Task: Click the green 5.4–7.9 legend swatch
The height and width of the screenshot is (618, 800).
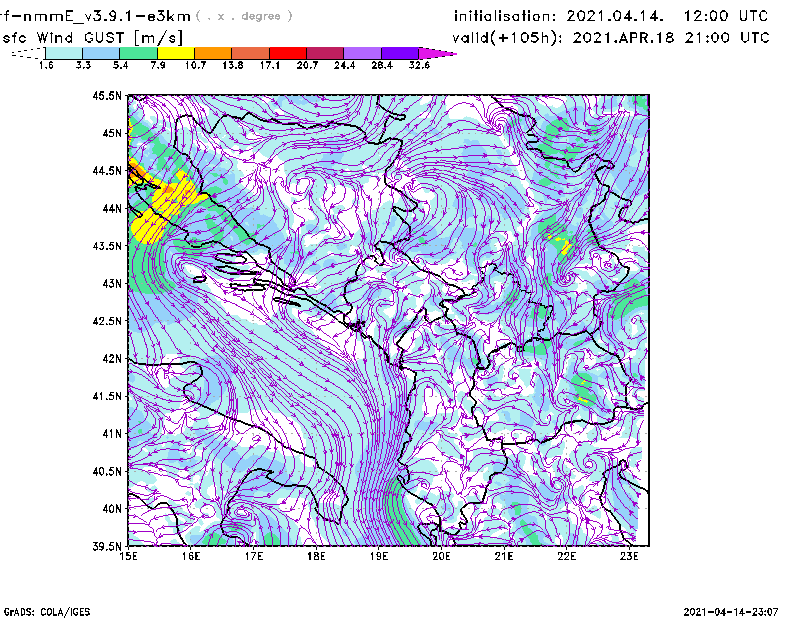Action: [x=138, y=53]
